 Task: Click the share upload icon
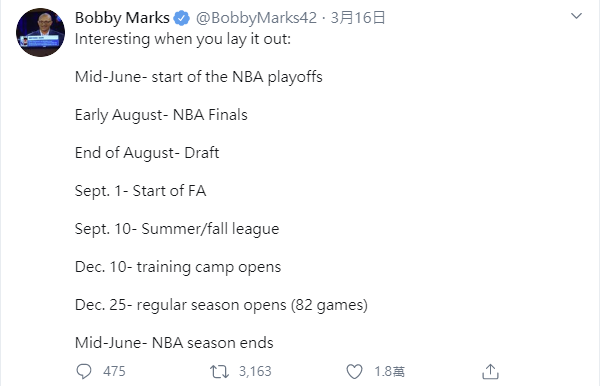pos(490,371)
